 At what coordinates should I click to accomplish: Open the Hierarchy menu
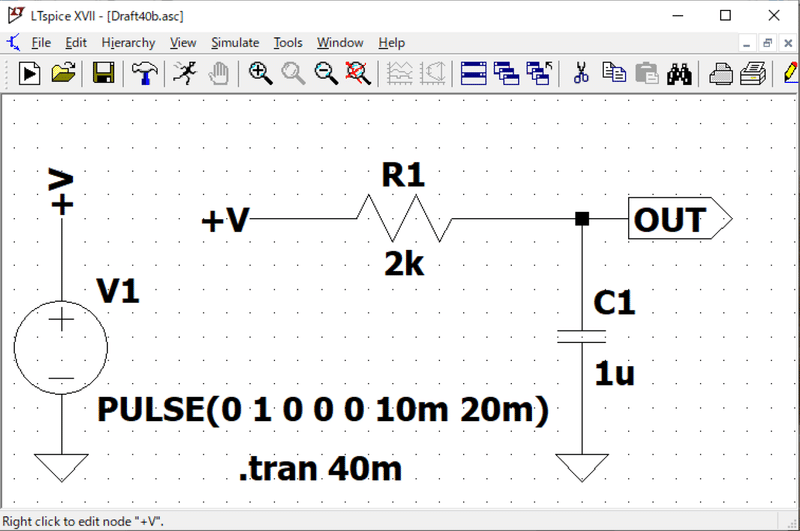[128, 43]
